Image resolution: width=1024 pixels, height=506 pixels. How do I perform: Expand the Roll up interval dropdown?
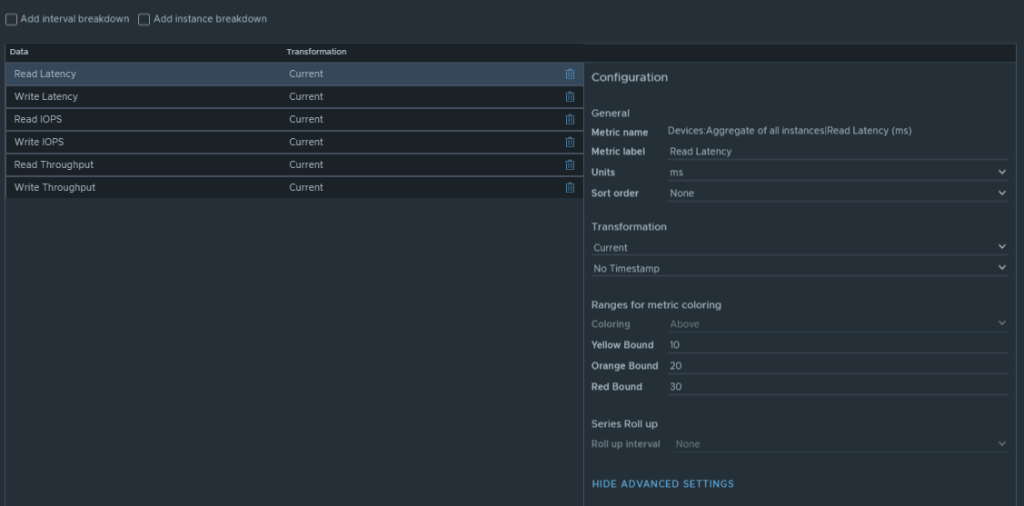click(x=840, y=444)
